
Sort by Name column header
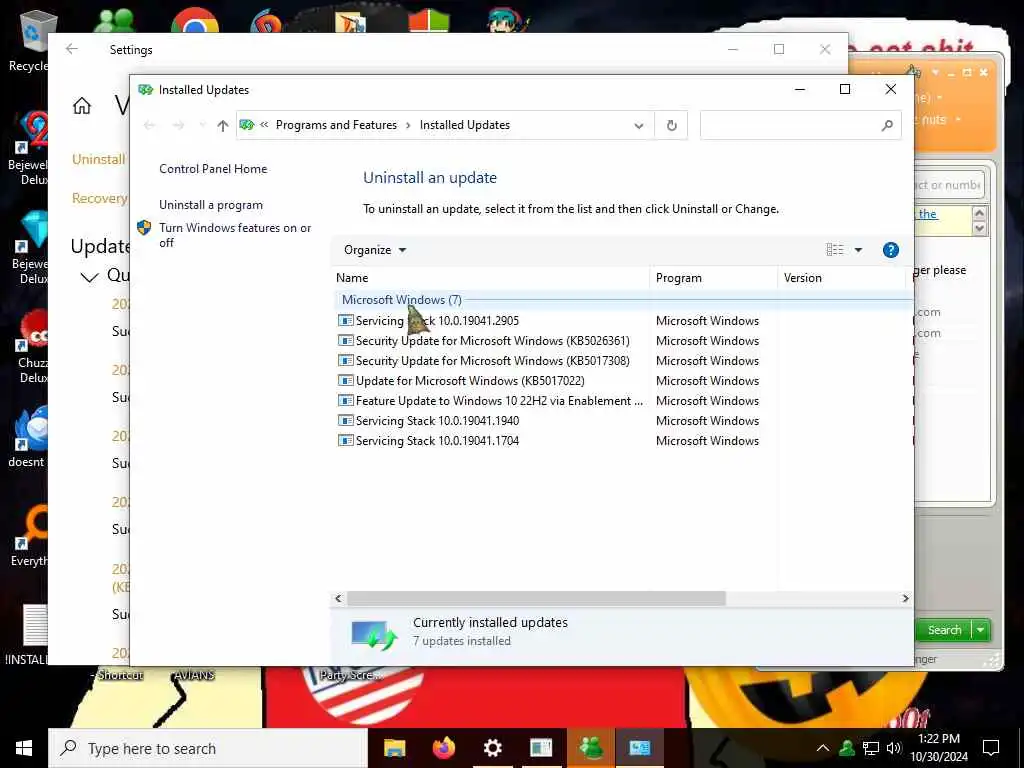point(492,278)
